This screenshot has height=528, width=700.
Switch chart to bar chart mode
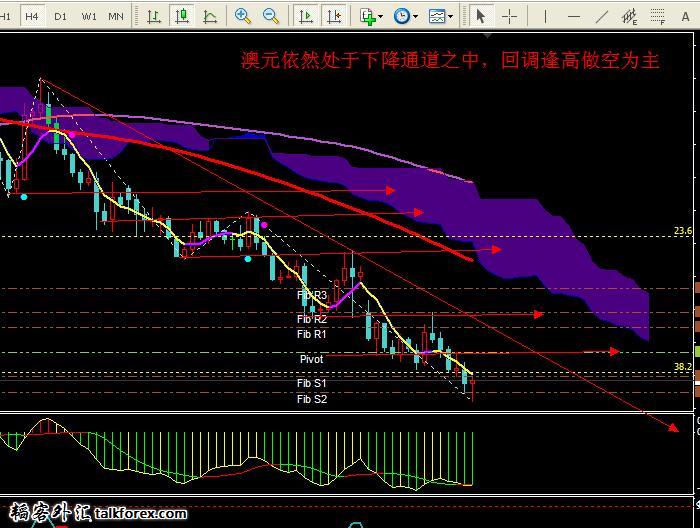[x=154, y=16]
